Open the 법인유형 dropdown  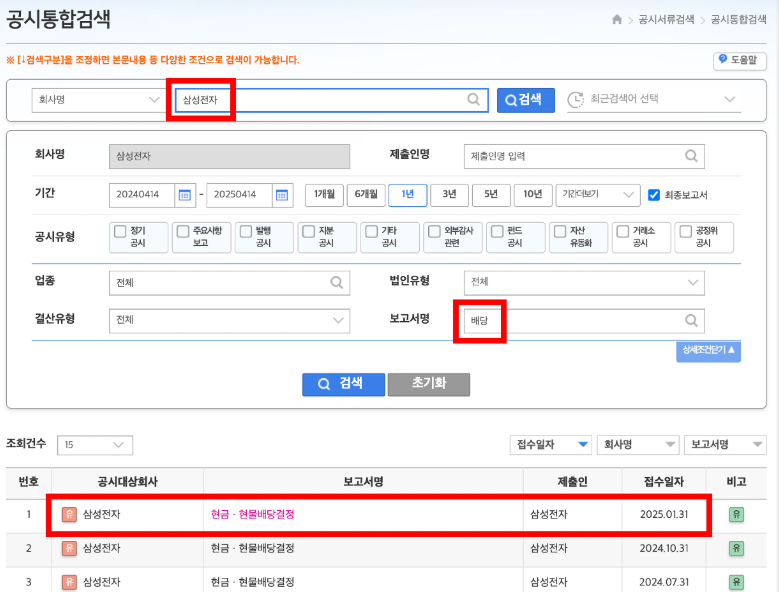click(584, 282)
